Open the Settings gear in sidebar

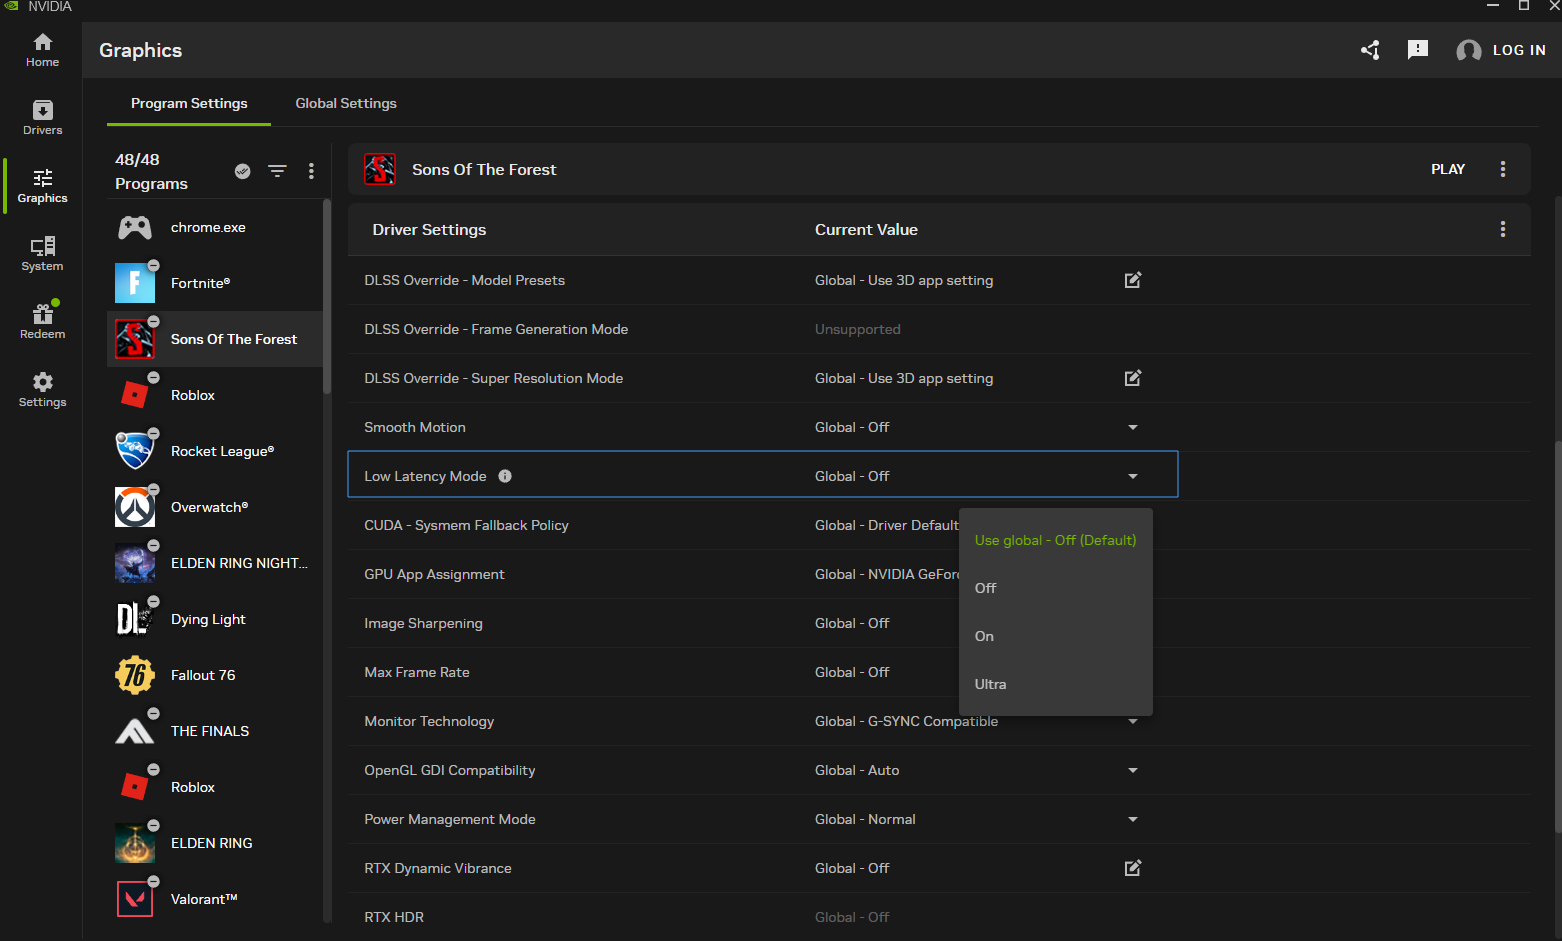[42, 389]
